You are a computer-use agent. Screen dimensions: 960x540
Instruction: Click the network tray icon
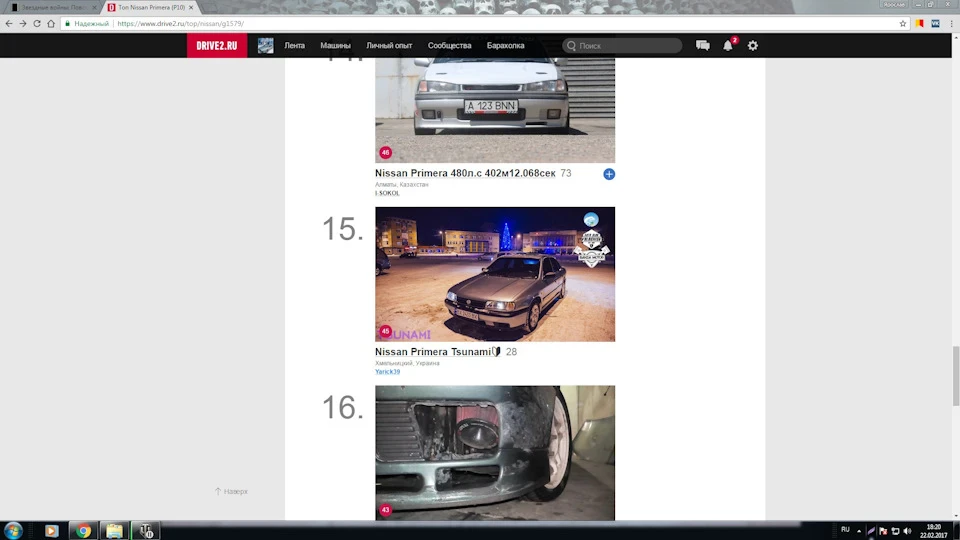pos(895,531)
